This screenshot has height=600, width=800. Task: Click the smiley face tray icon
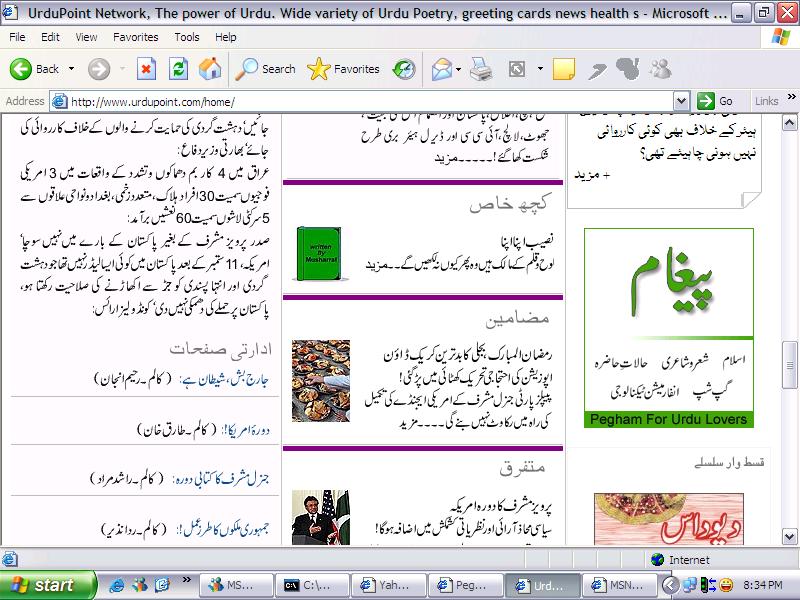[727, 585]
